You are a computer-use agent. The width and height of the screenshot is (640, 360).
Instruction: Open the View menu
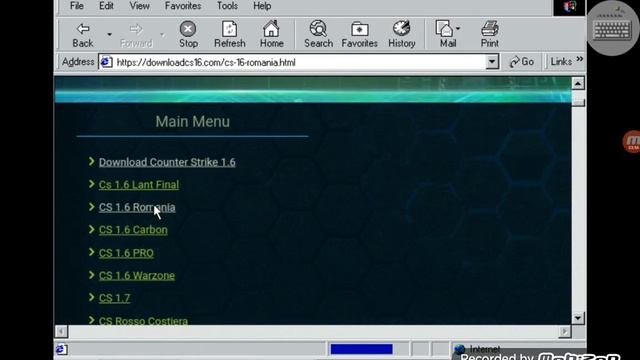click(x=139, y=6)
